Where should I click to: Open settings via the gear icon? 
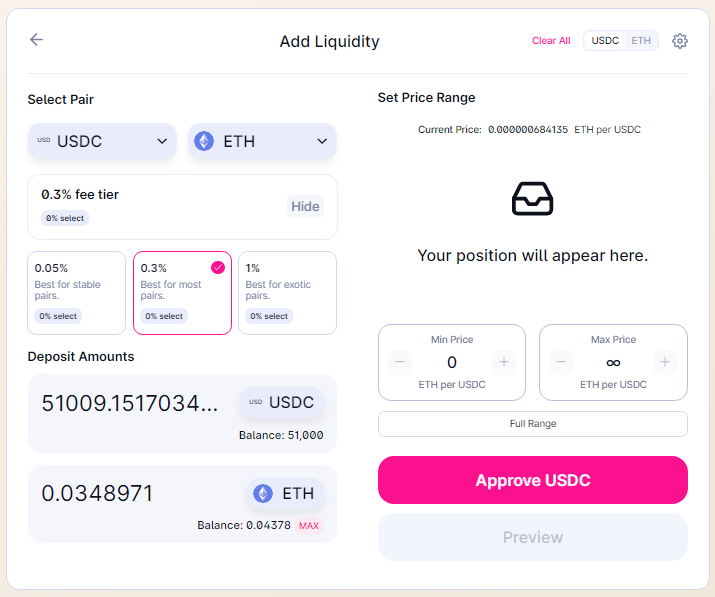point(679,41)
